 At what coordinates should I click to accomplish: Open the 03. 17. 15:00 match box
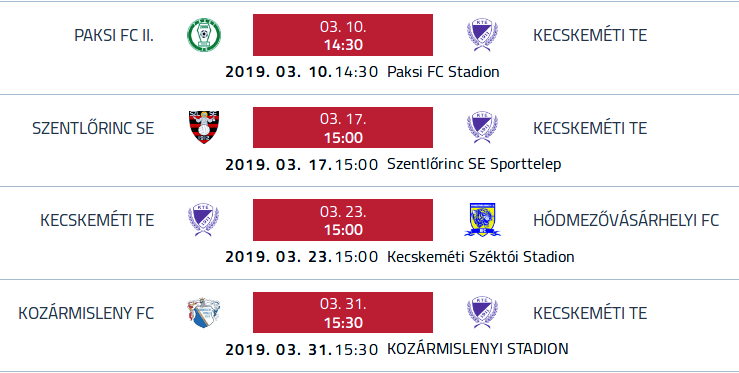[x=343, y=127]
